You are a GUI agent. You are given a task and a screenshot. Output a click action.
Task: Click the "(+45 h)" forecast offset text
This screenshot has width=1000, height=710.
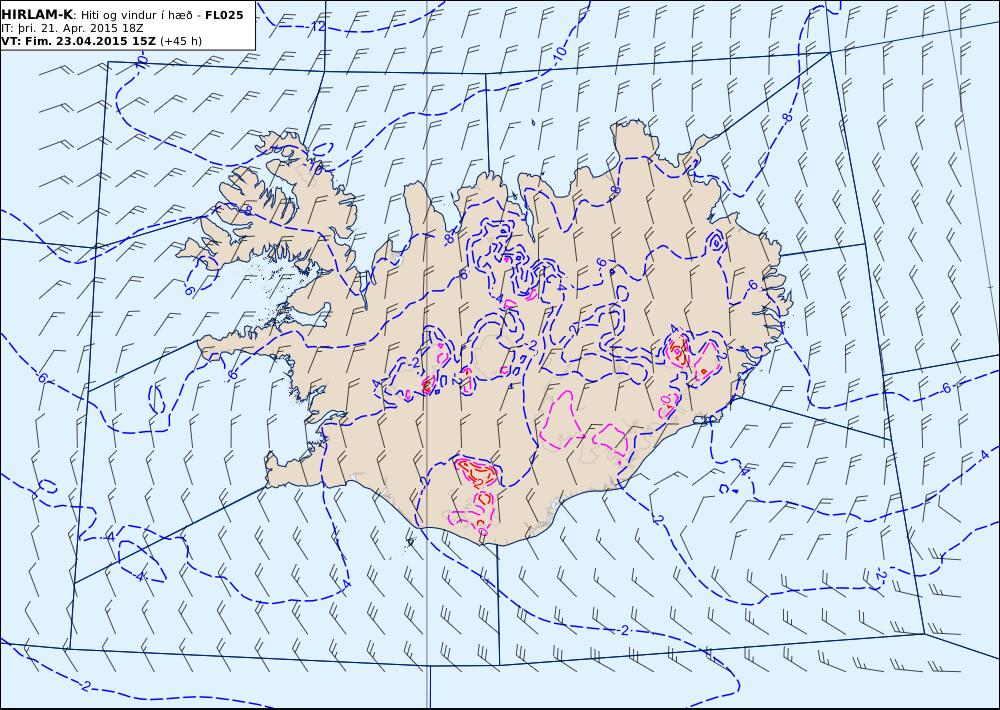click(x=181, y=41)
